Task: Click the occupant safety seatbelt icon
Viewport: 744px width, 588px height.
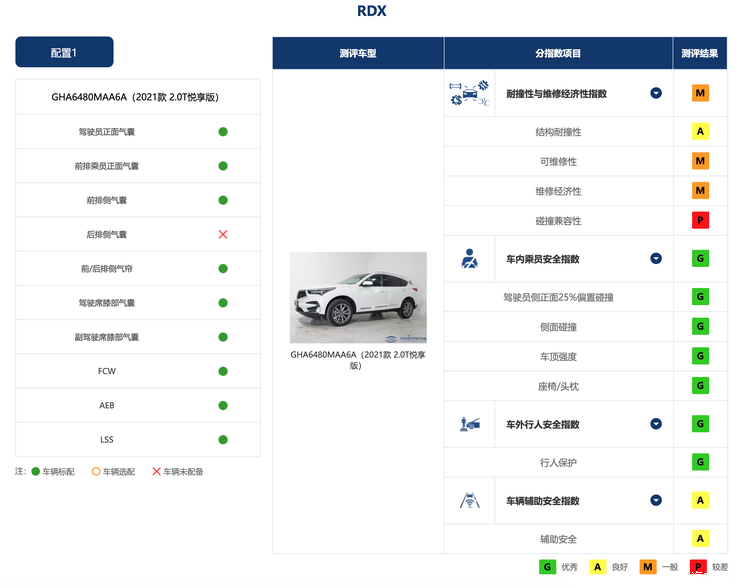Action: (x=469, y=259)
